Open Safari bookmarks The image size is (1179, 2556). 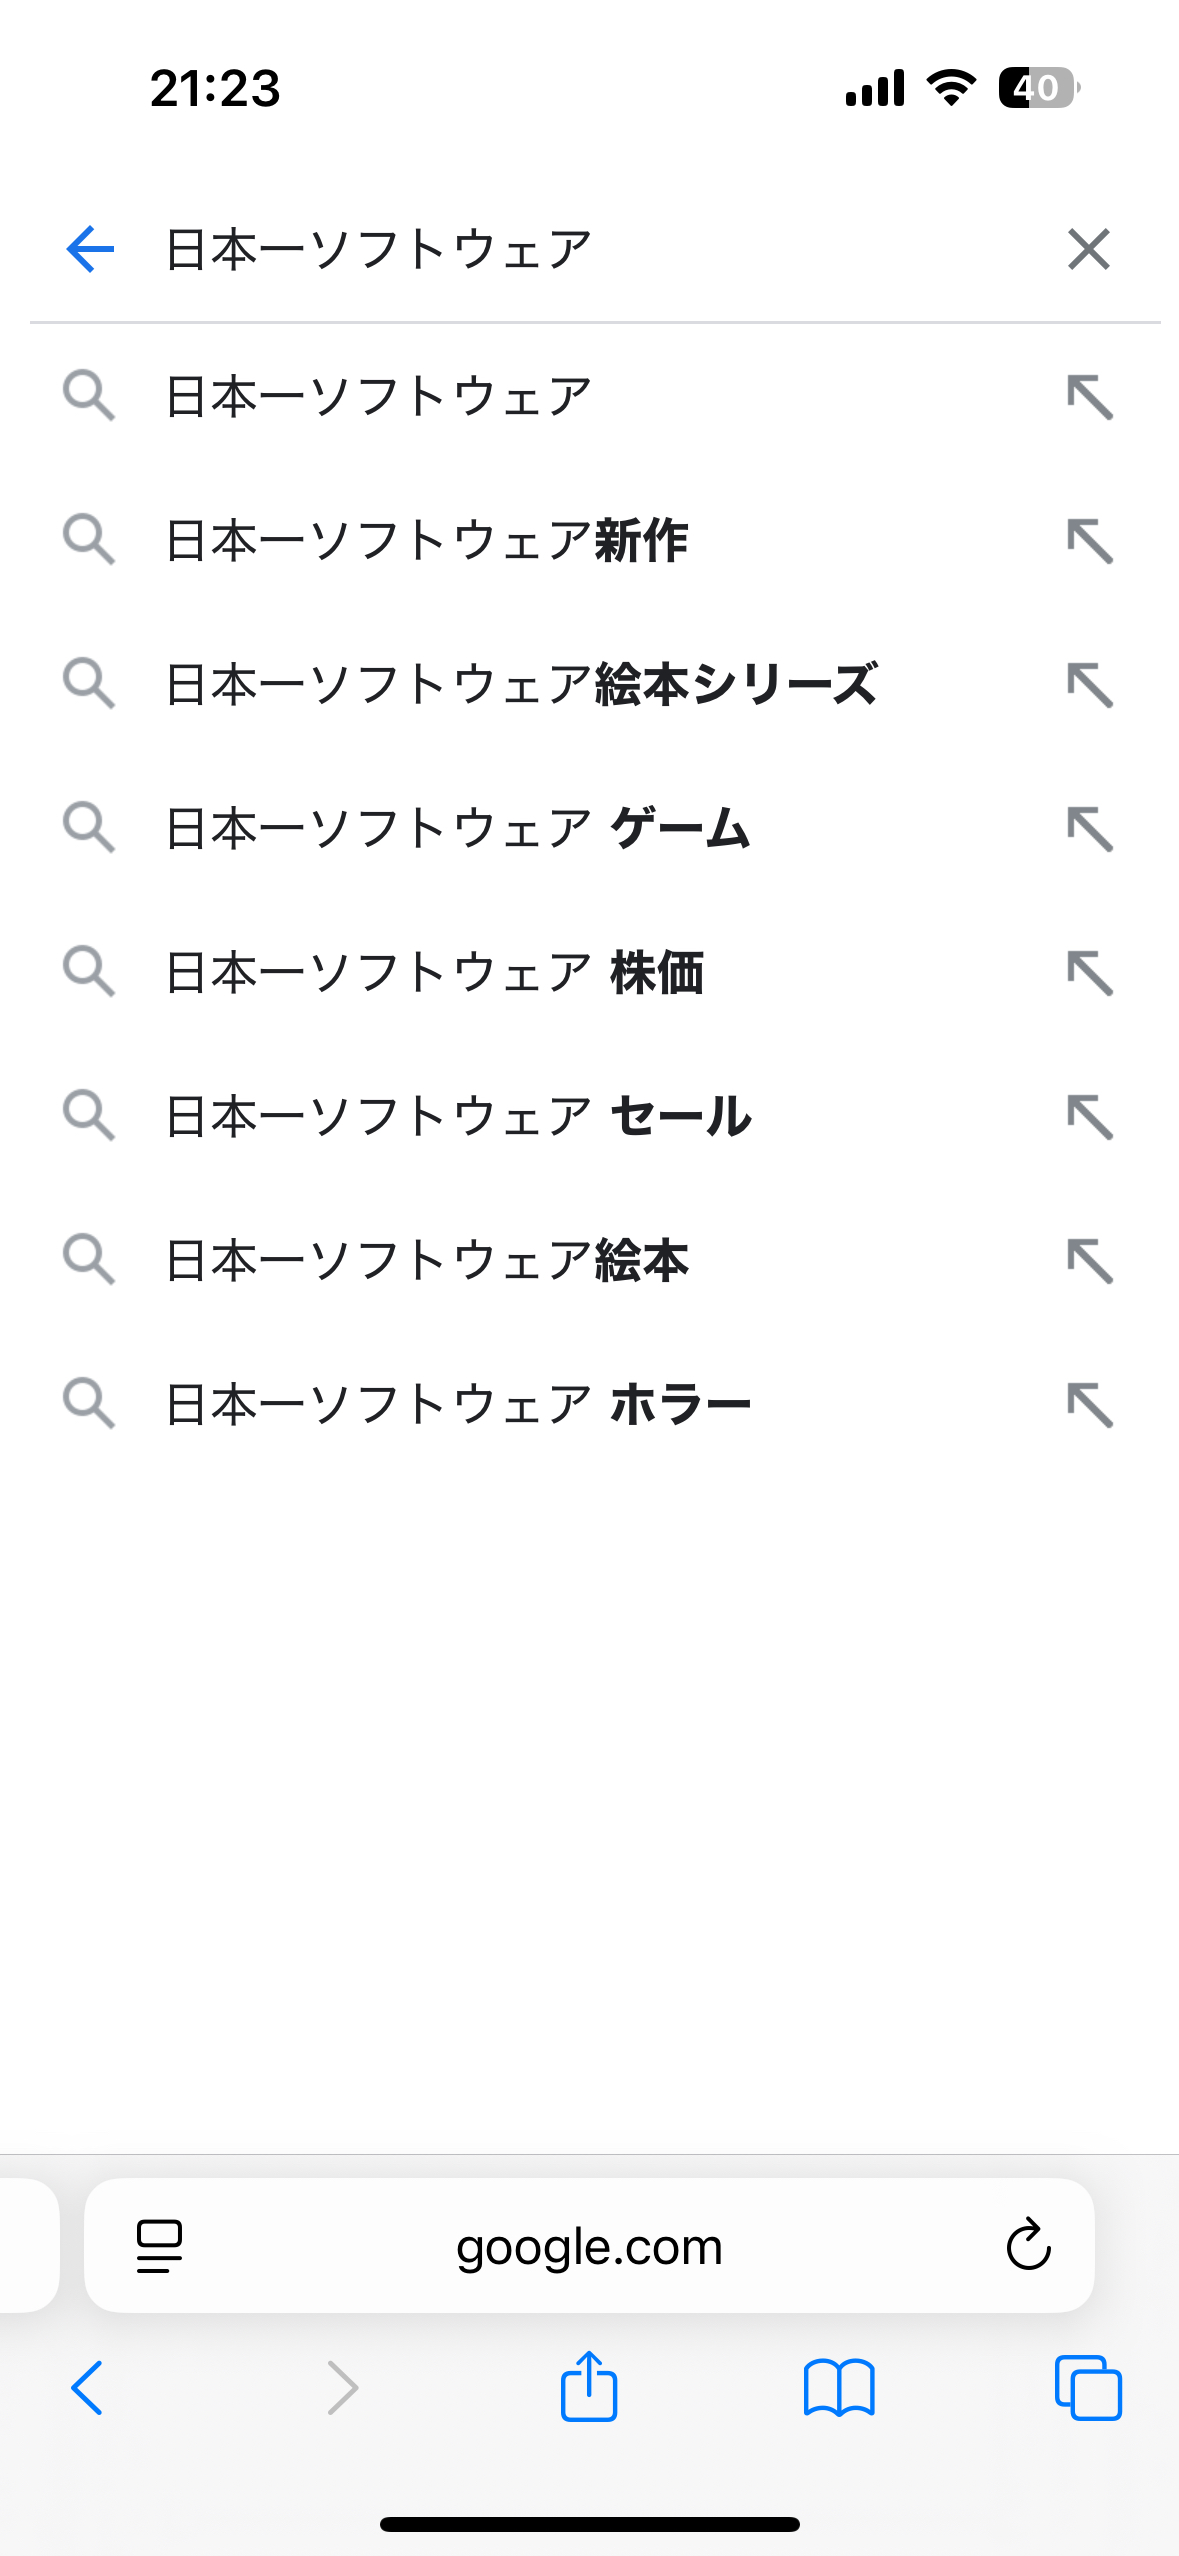pyautogui.click(x=839, y=2388)
